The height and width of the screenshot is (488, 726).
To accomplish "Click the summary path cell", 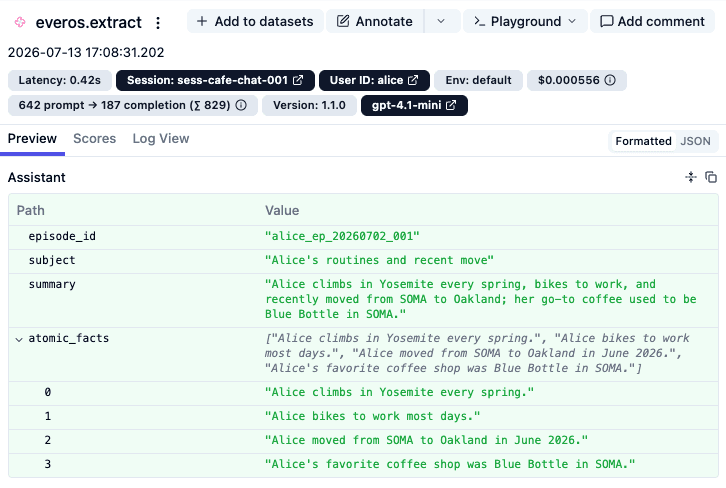I will tap(52, 284).
